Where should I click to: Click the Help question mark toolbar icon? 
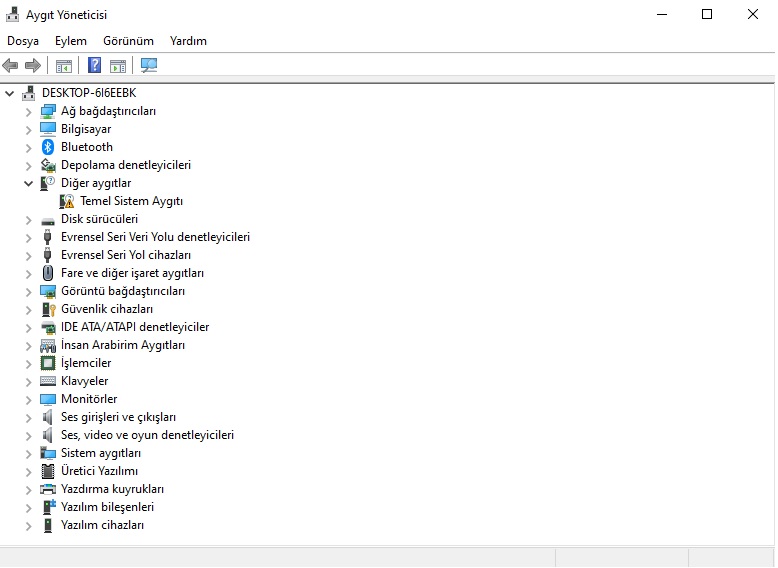pyautogui.click(x=94, y=65)
